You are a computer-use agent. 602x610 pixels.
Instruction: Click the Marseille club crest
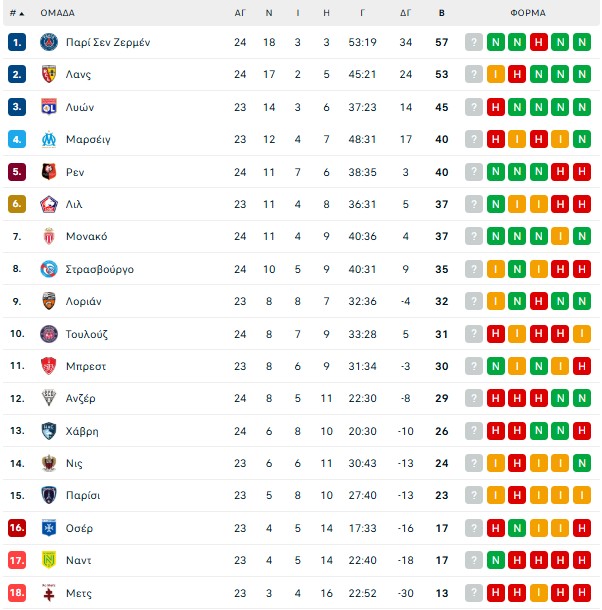point(48,139)
